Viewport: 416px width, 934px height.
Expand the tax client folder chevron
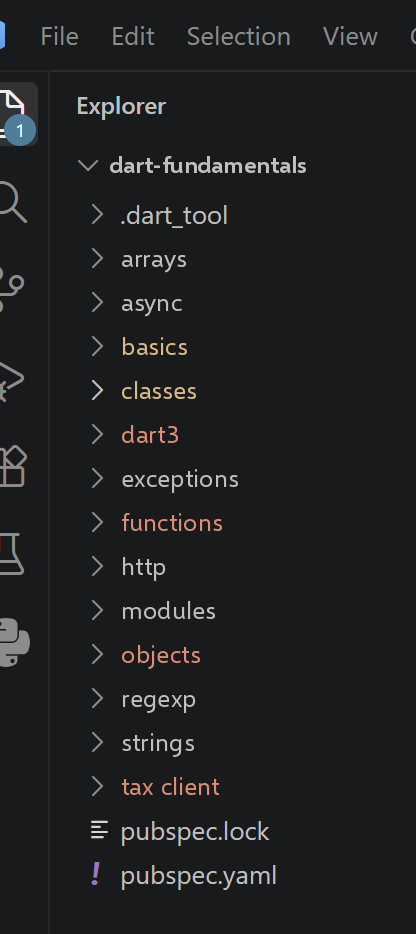[x=98, y=786]
